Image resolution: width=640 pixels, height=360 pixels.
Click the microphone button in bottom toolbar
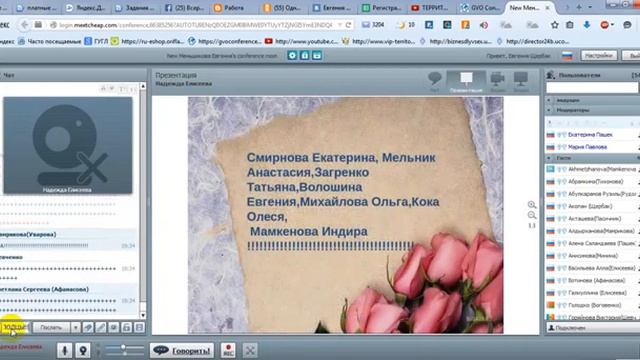click(64, 350)
